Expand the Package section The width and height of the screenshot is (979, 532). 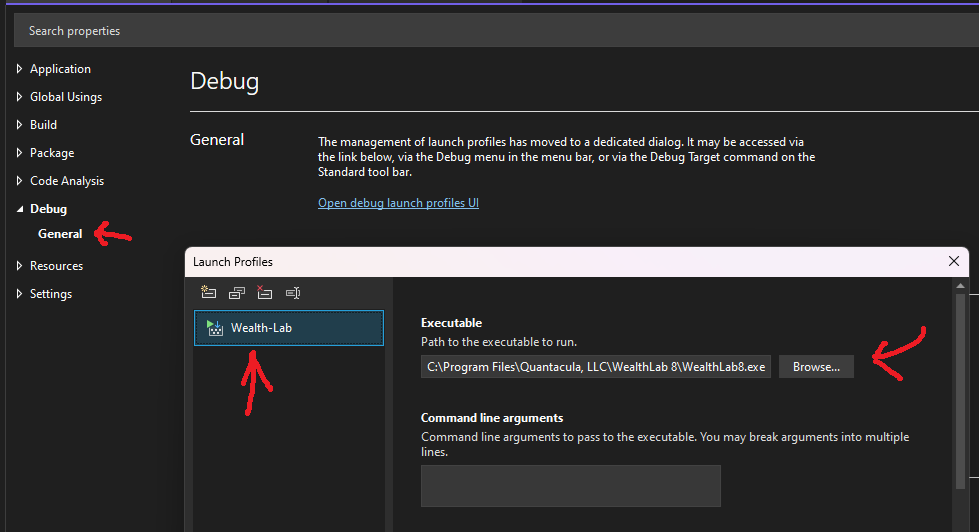pyautogui.click(x=19, y=153)
